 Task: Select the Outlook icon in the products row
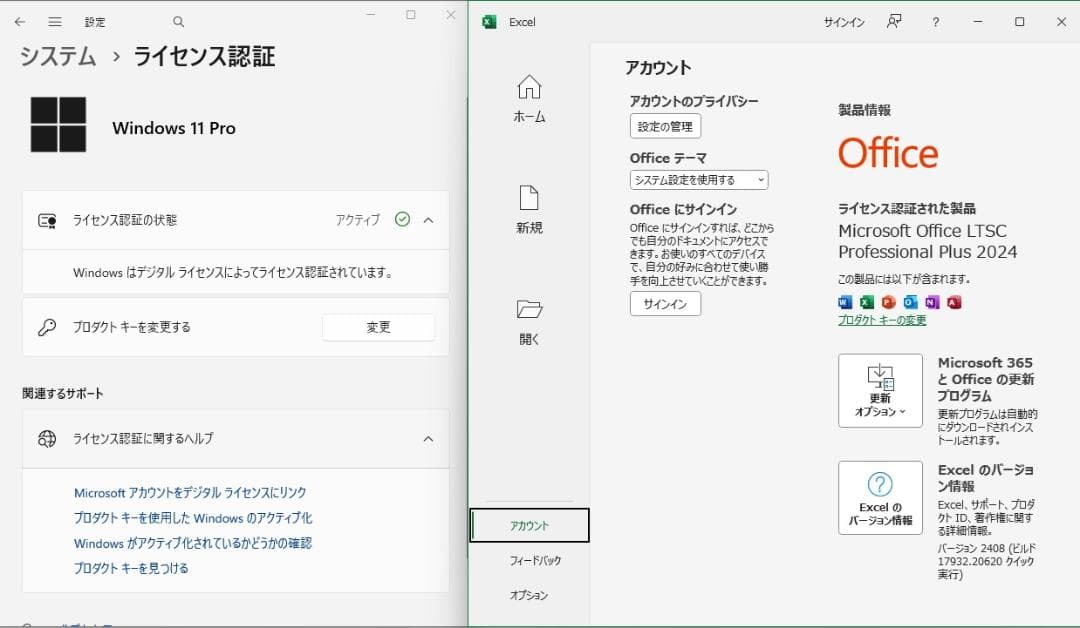point(910,302)
